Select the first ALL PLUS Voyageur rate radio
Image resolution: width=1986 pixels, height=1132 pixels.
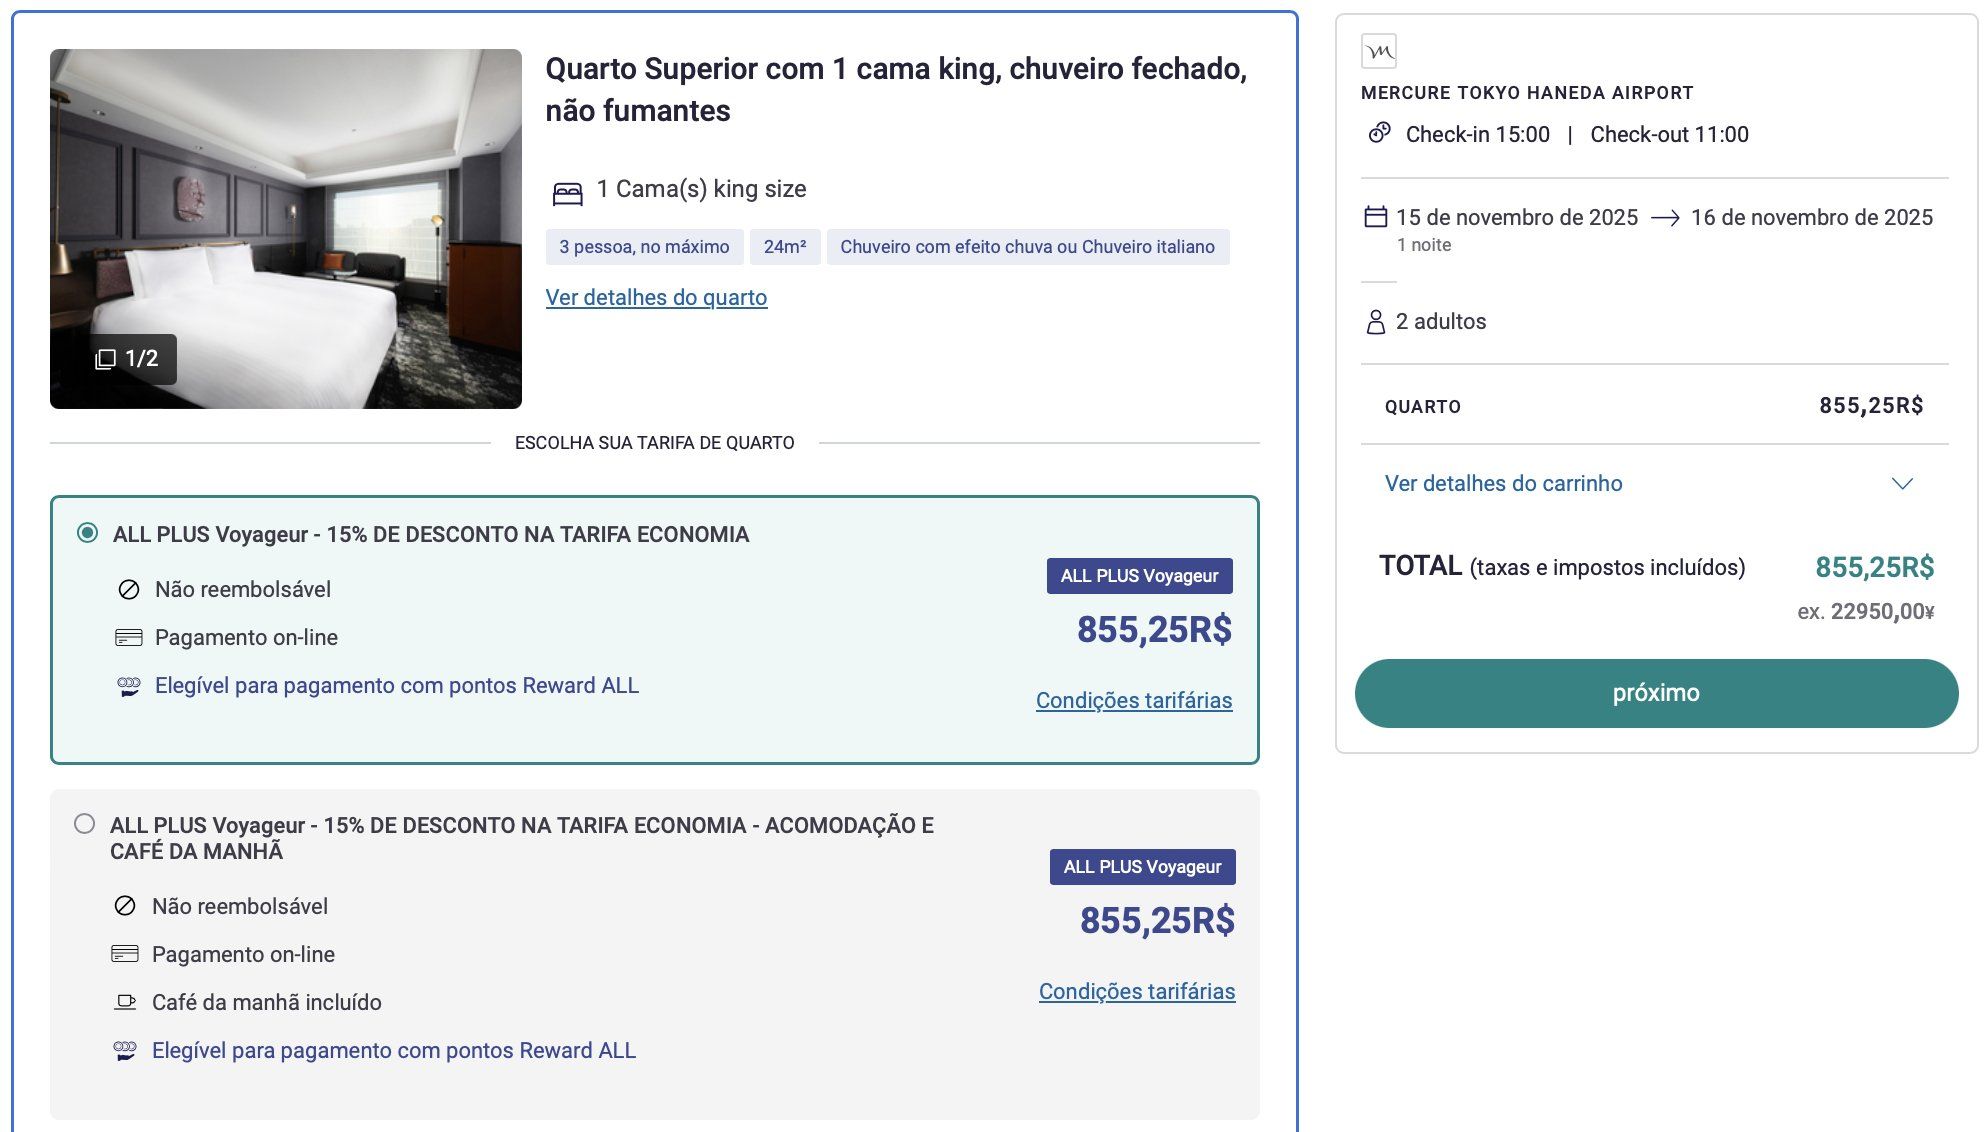point(87,533)
